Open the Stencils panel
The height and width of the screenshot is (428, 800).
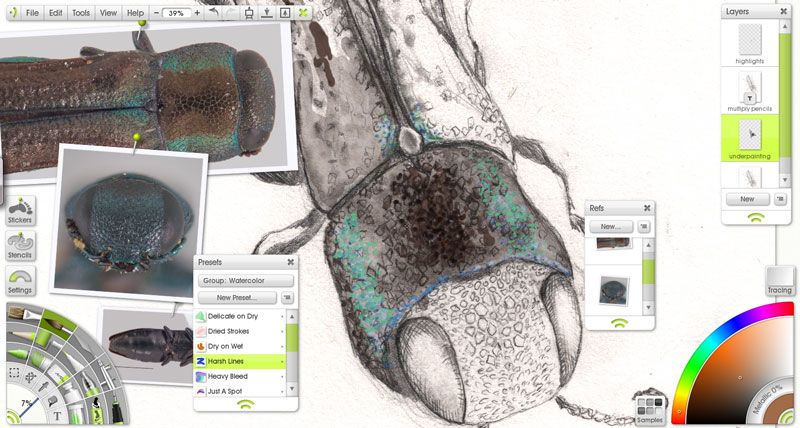click(x=20, y=245)
